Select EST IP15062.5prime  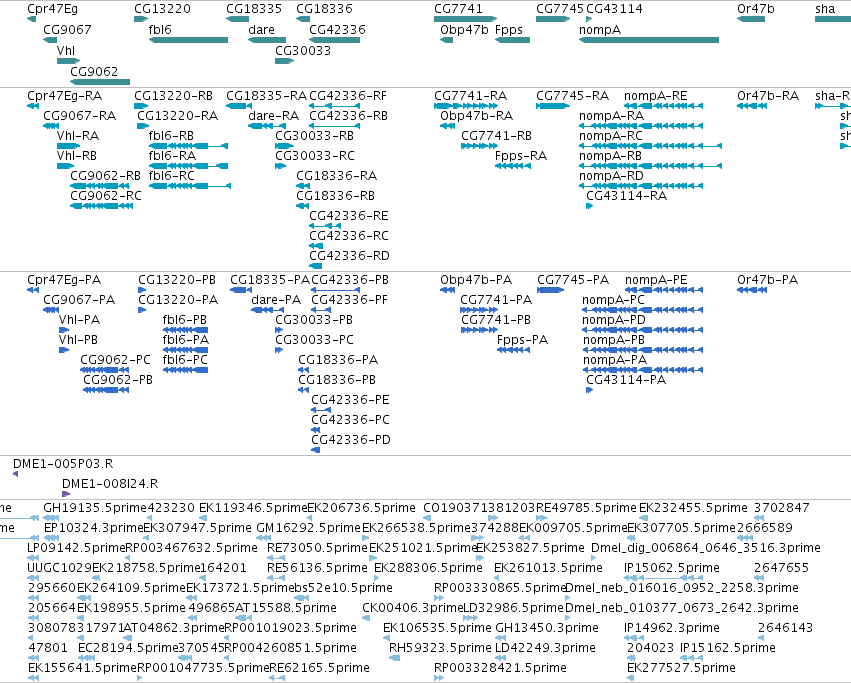(672, 568)
